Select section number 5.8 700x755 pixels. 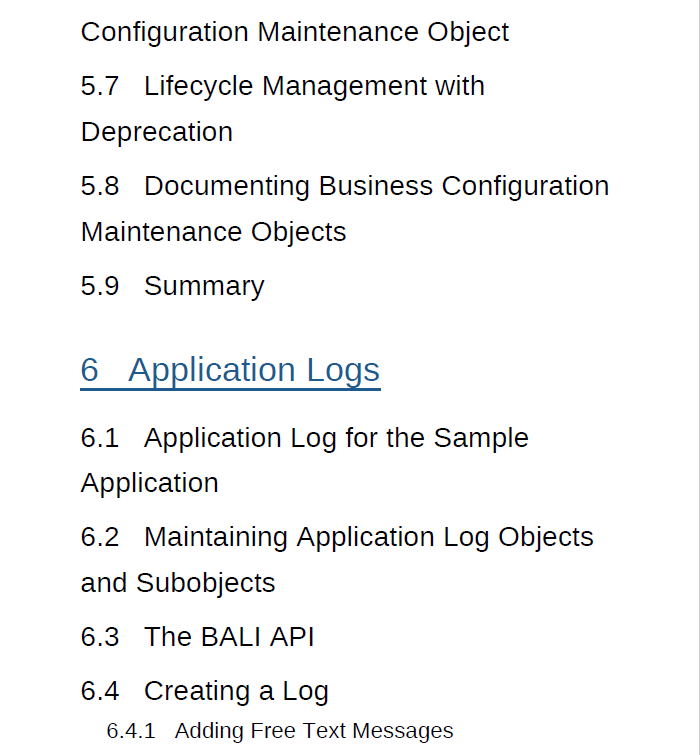[x=100, y=186]
